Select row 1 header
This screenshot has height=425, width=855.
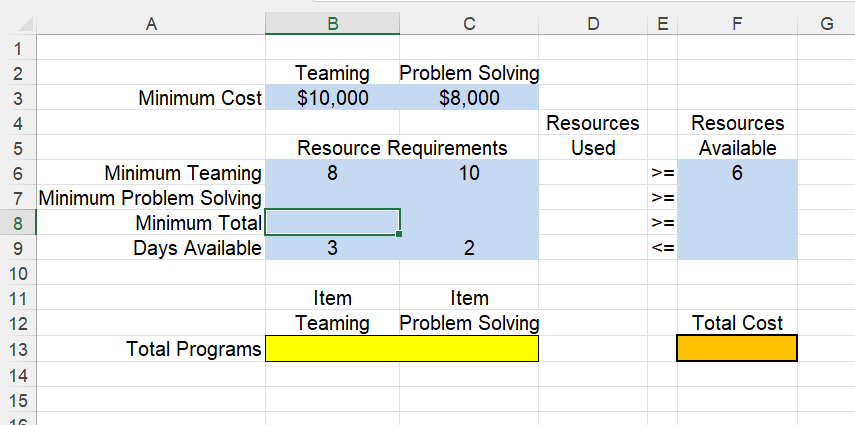(18, 47)
